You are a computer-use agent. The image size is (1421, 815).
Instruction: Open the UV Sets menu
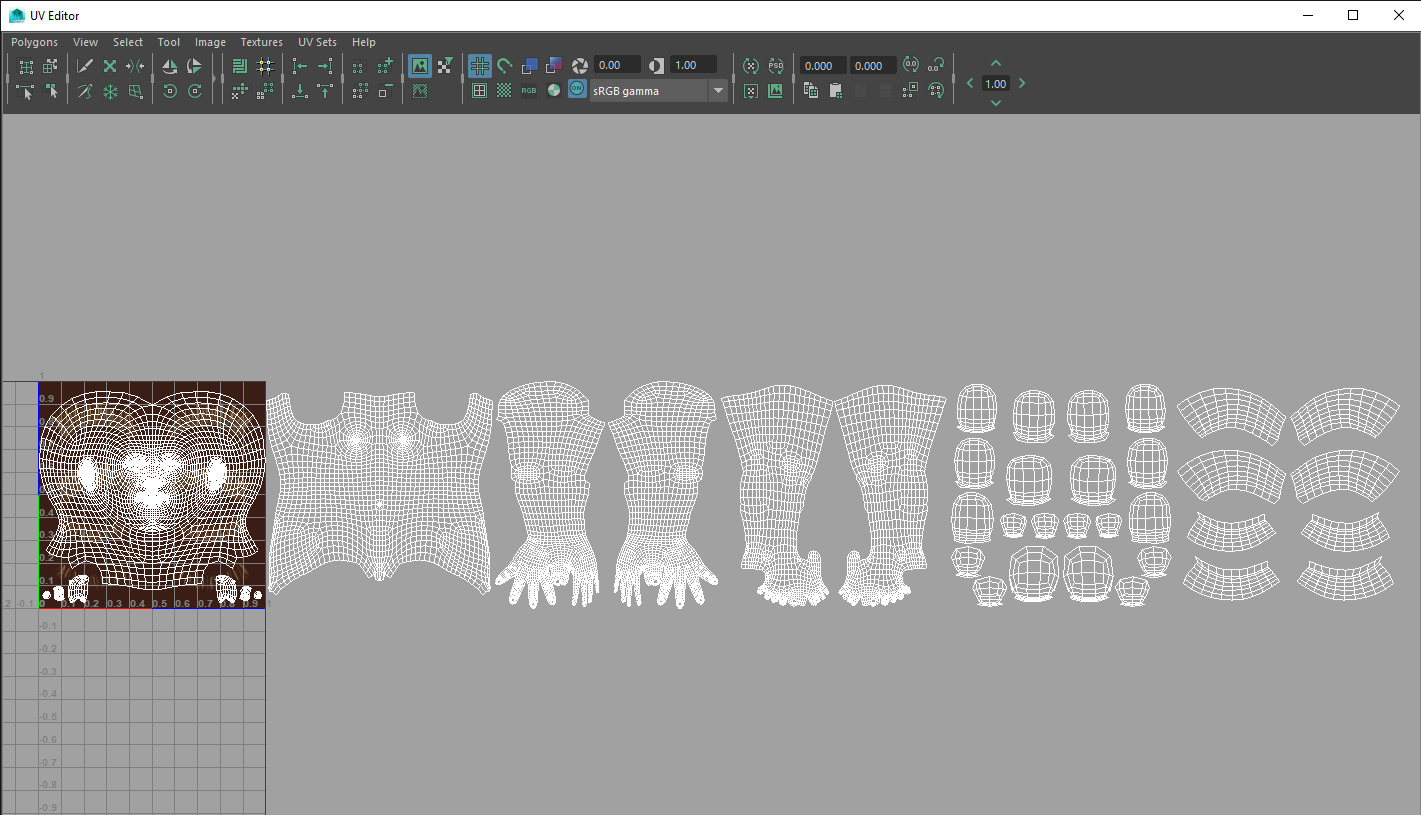(x=317, y=42)
